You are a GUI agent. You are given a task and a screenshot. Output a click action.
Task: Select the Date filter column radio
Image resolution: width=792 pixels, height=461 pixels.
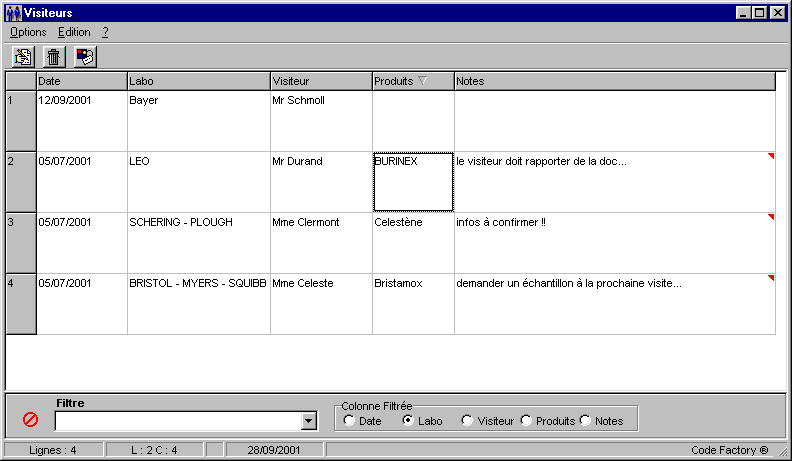tap(349, 421)
